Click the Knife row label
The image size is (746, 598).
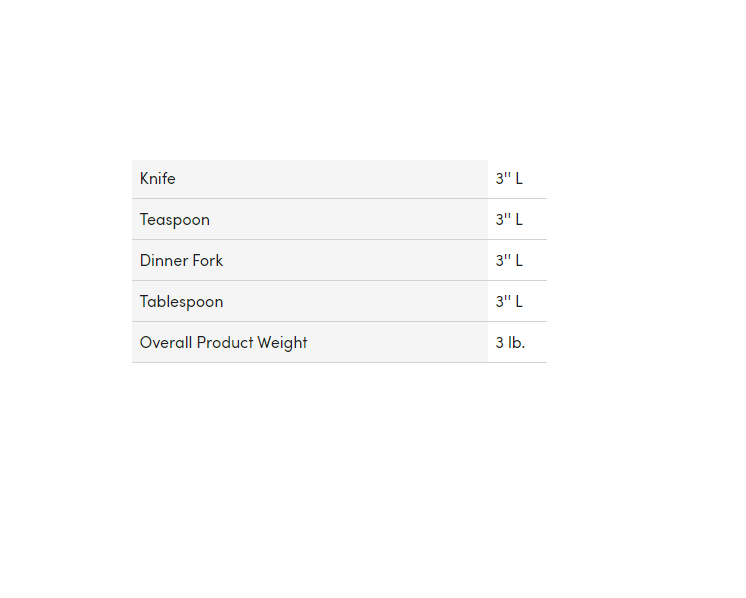pyautogui.click(x=158, y=179)
